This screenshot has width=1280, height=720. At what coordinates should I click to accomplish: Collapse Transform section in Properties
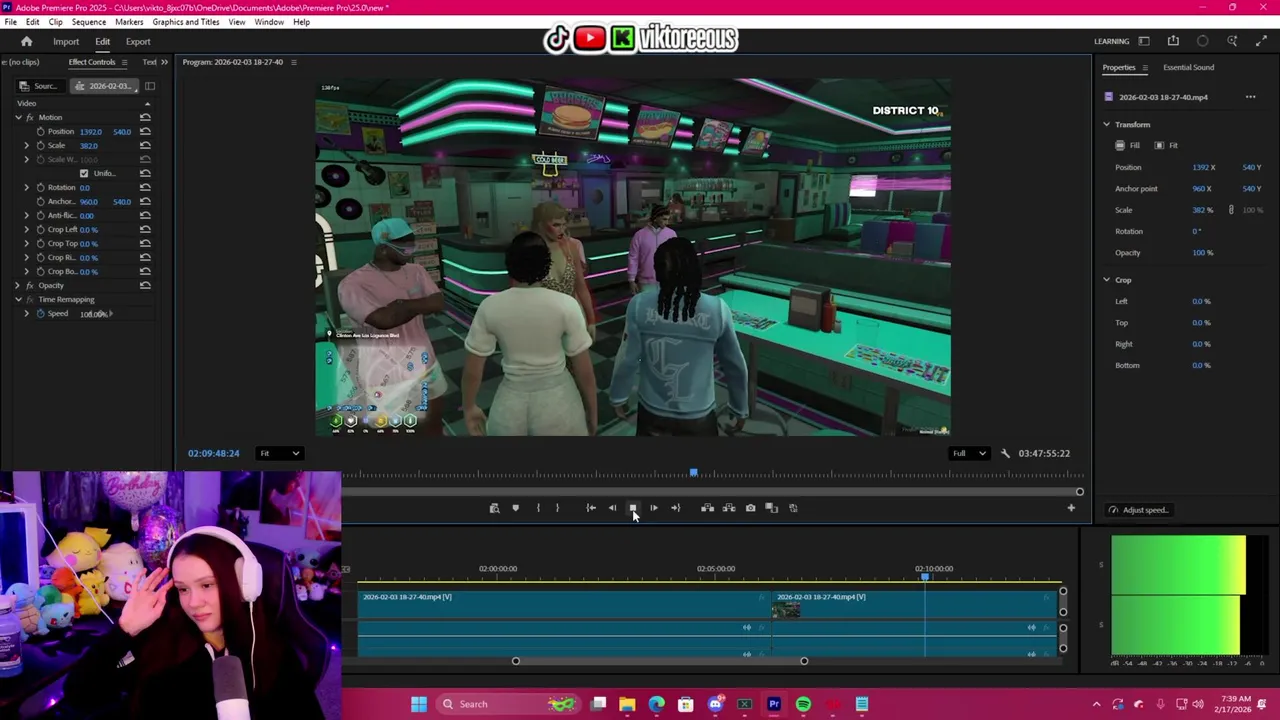tap(1107, 124)
